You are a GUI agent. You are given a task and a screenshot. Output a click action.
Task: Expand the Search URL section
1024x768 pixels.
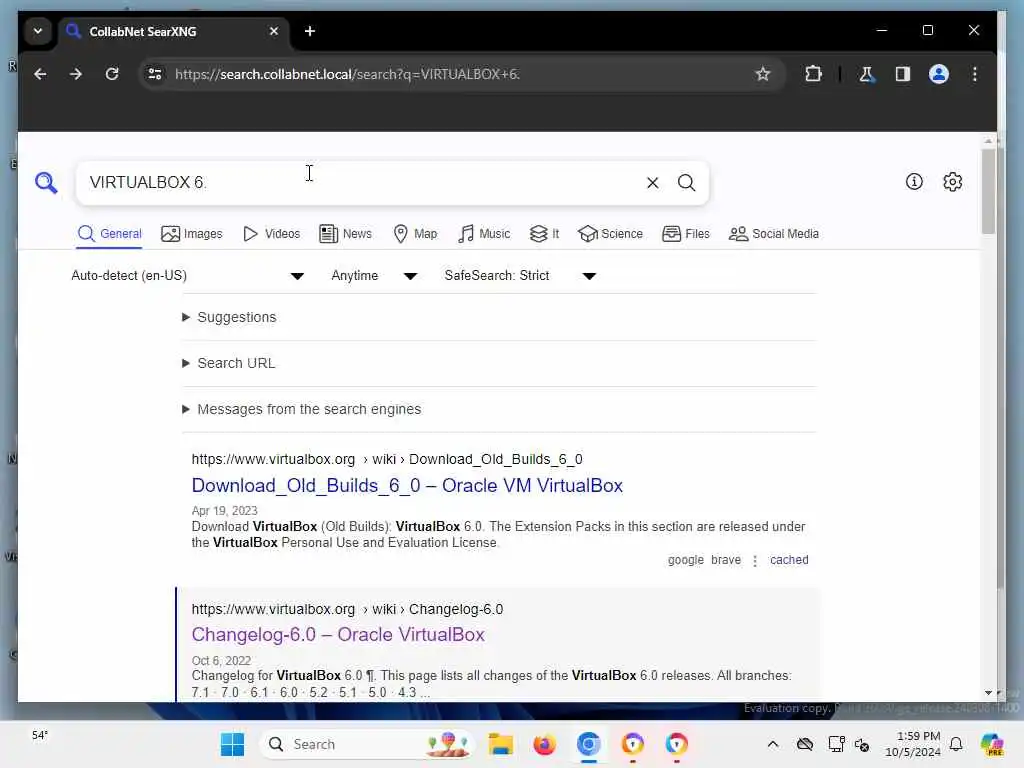pos(236,363)
